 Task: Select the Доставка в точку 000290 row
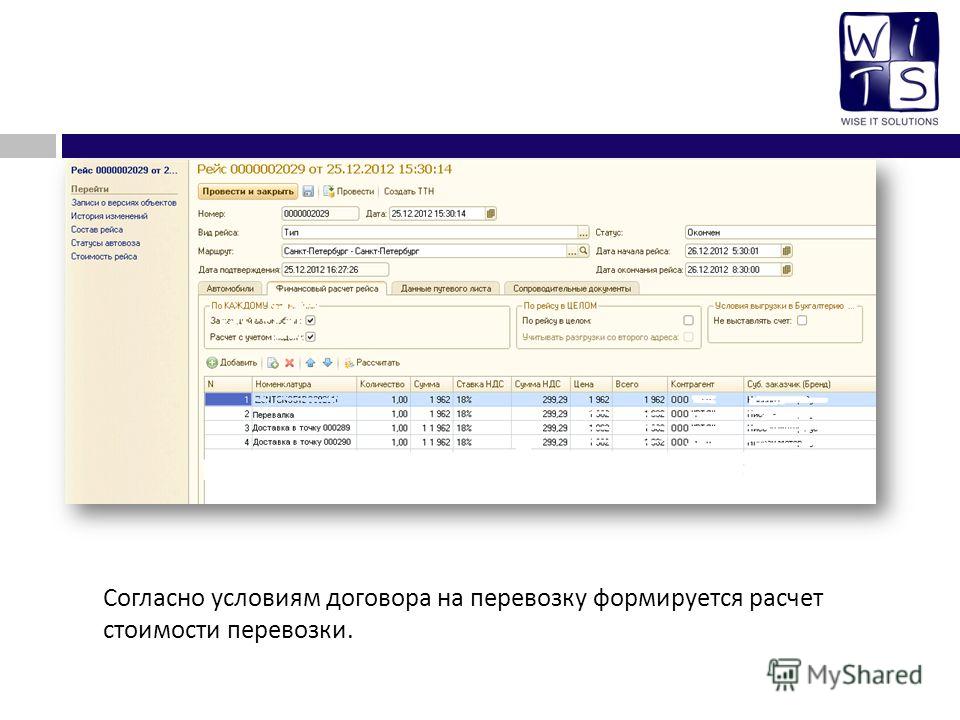pyautogui.click(x=539, y=442)
